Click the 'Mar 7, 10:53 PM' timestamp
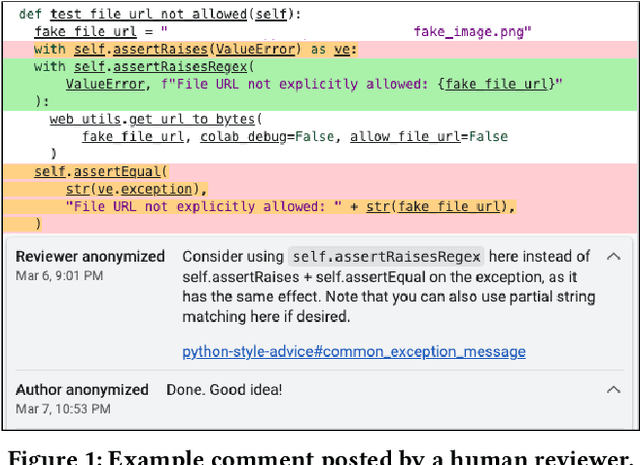Viewport: 640px width, 465px height. click(x=64, y=410)
